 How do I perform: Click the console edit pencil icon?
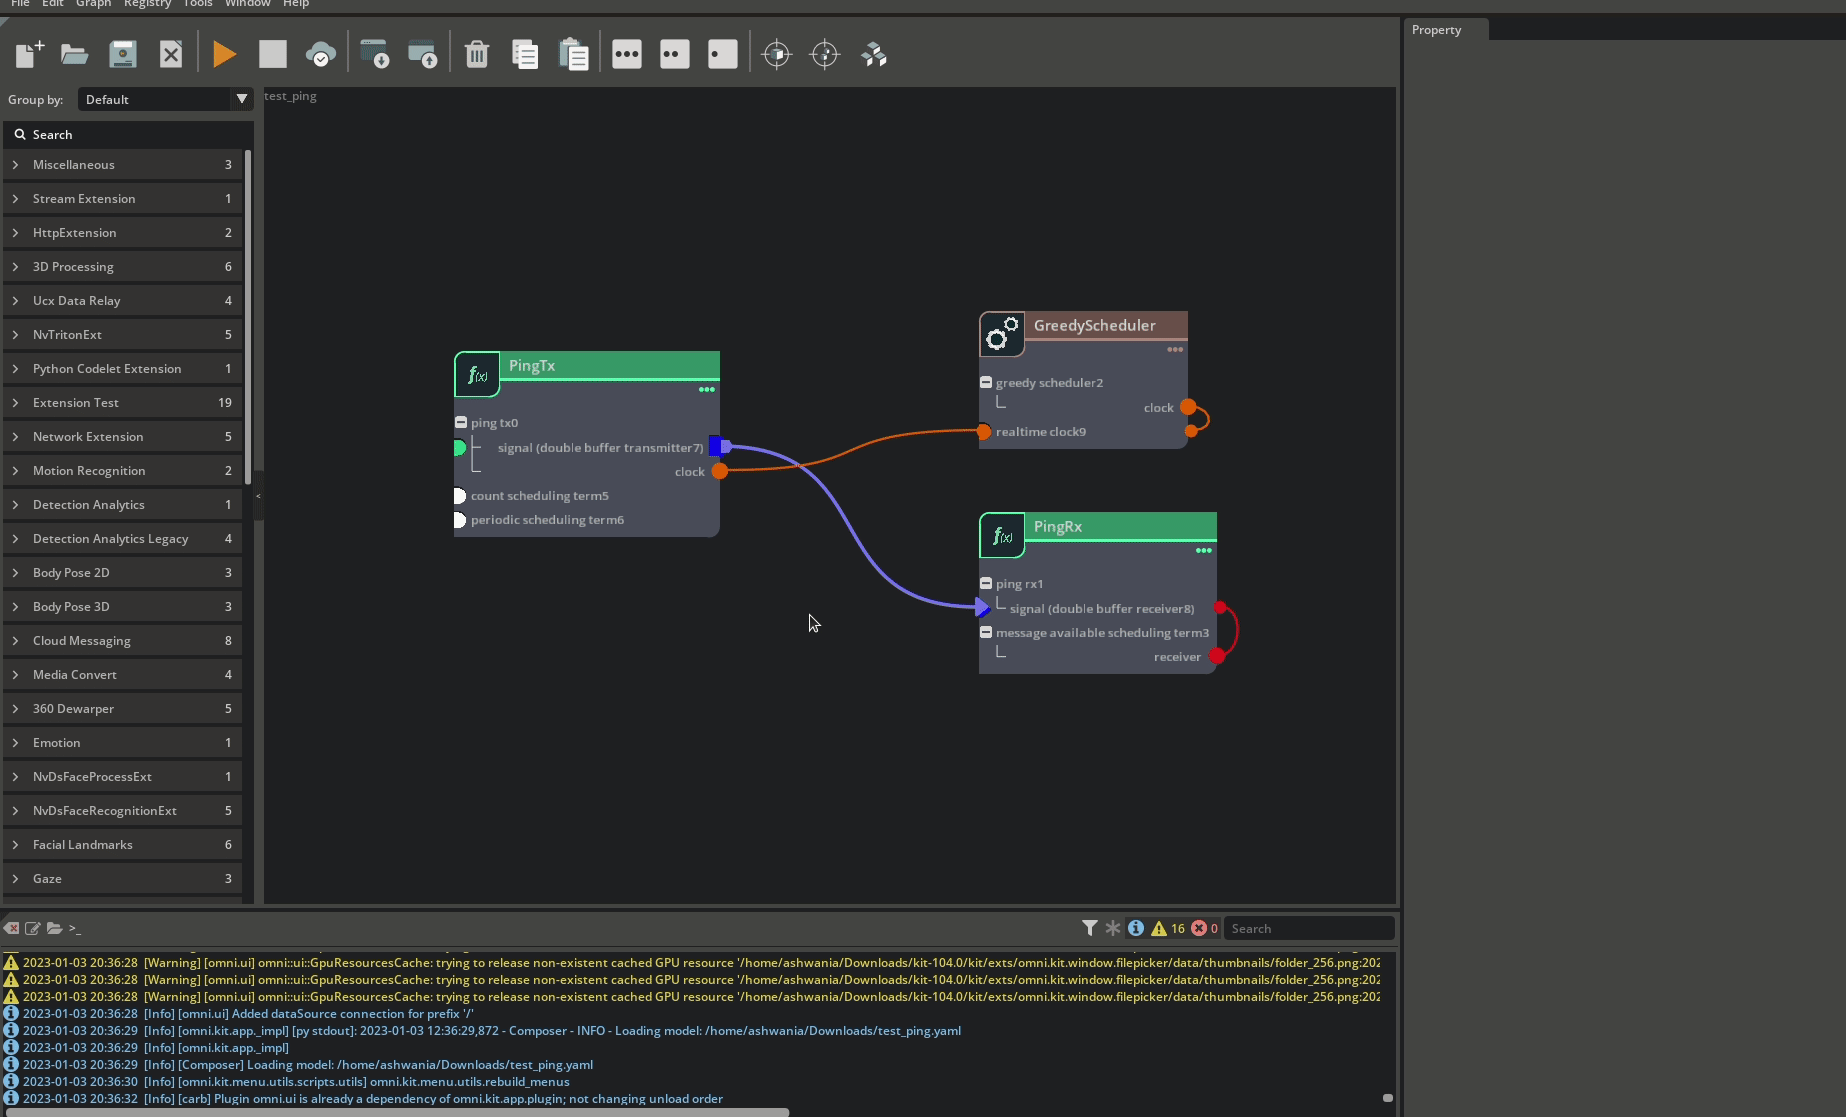[33, 928]
